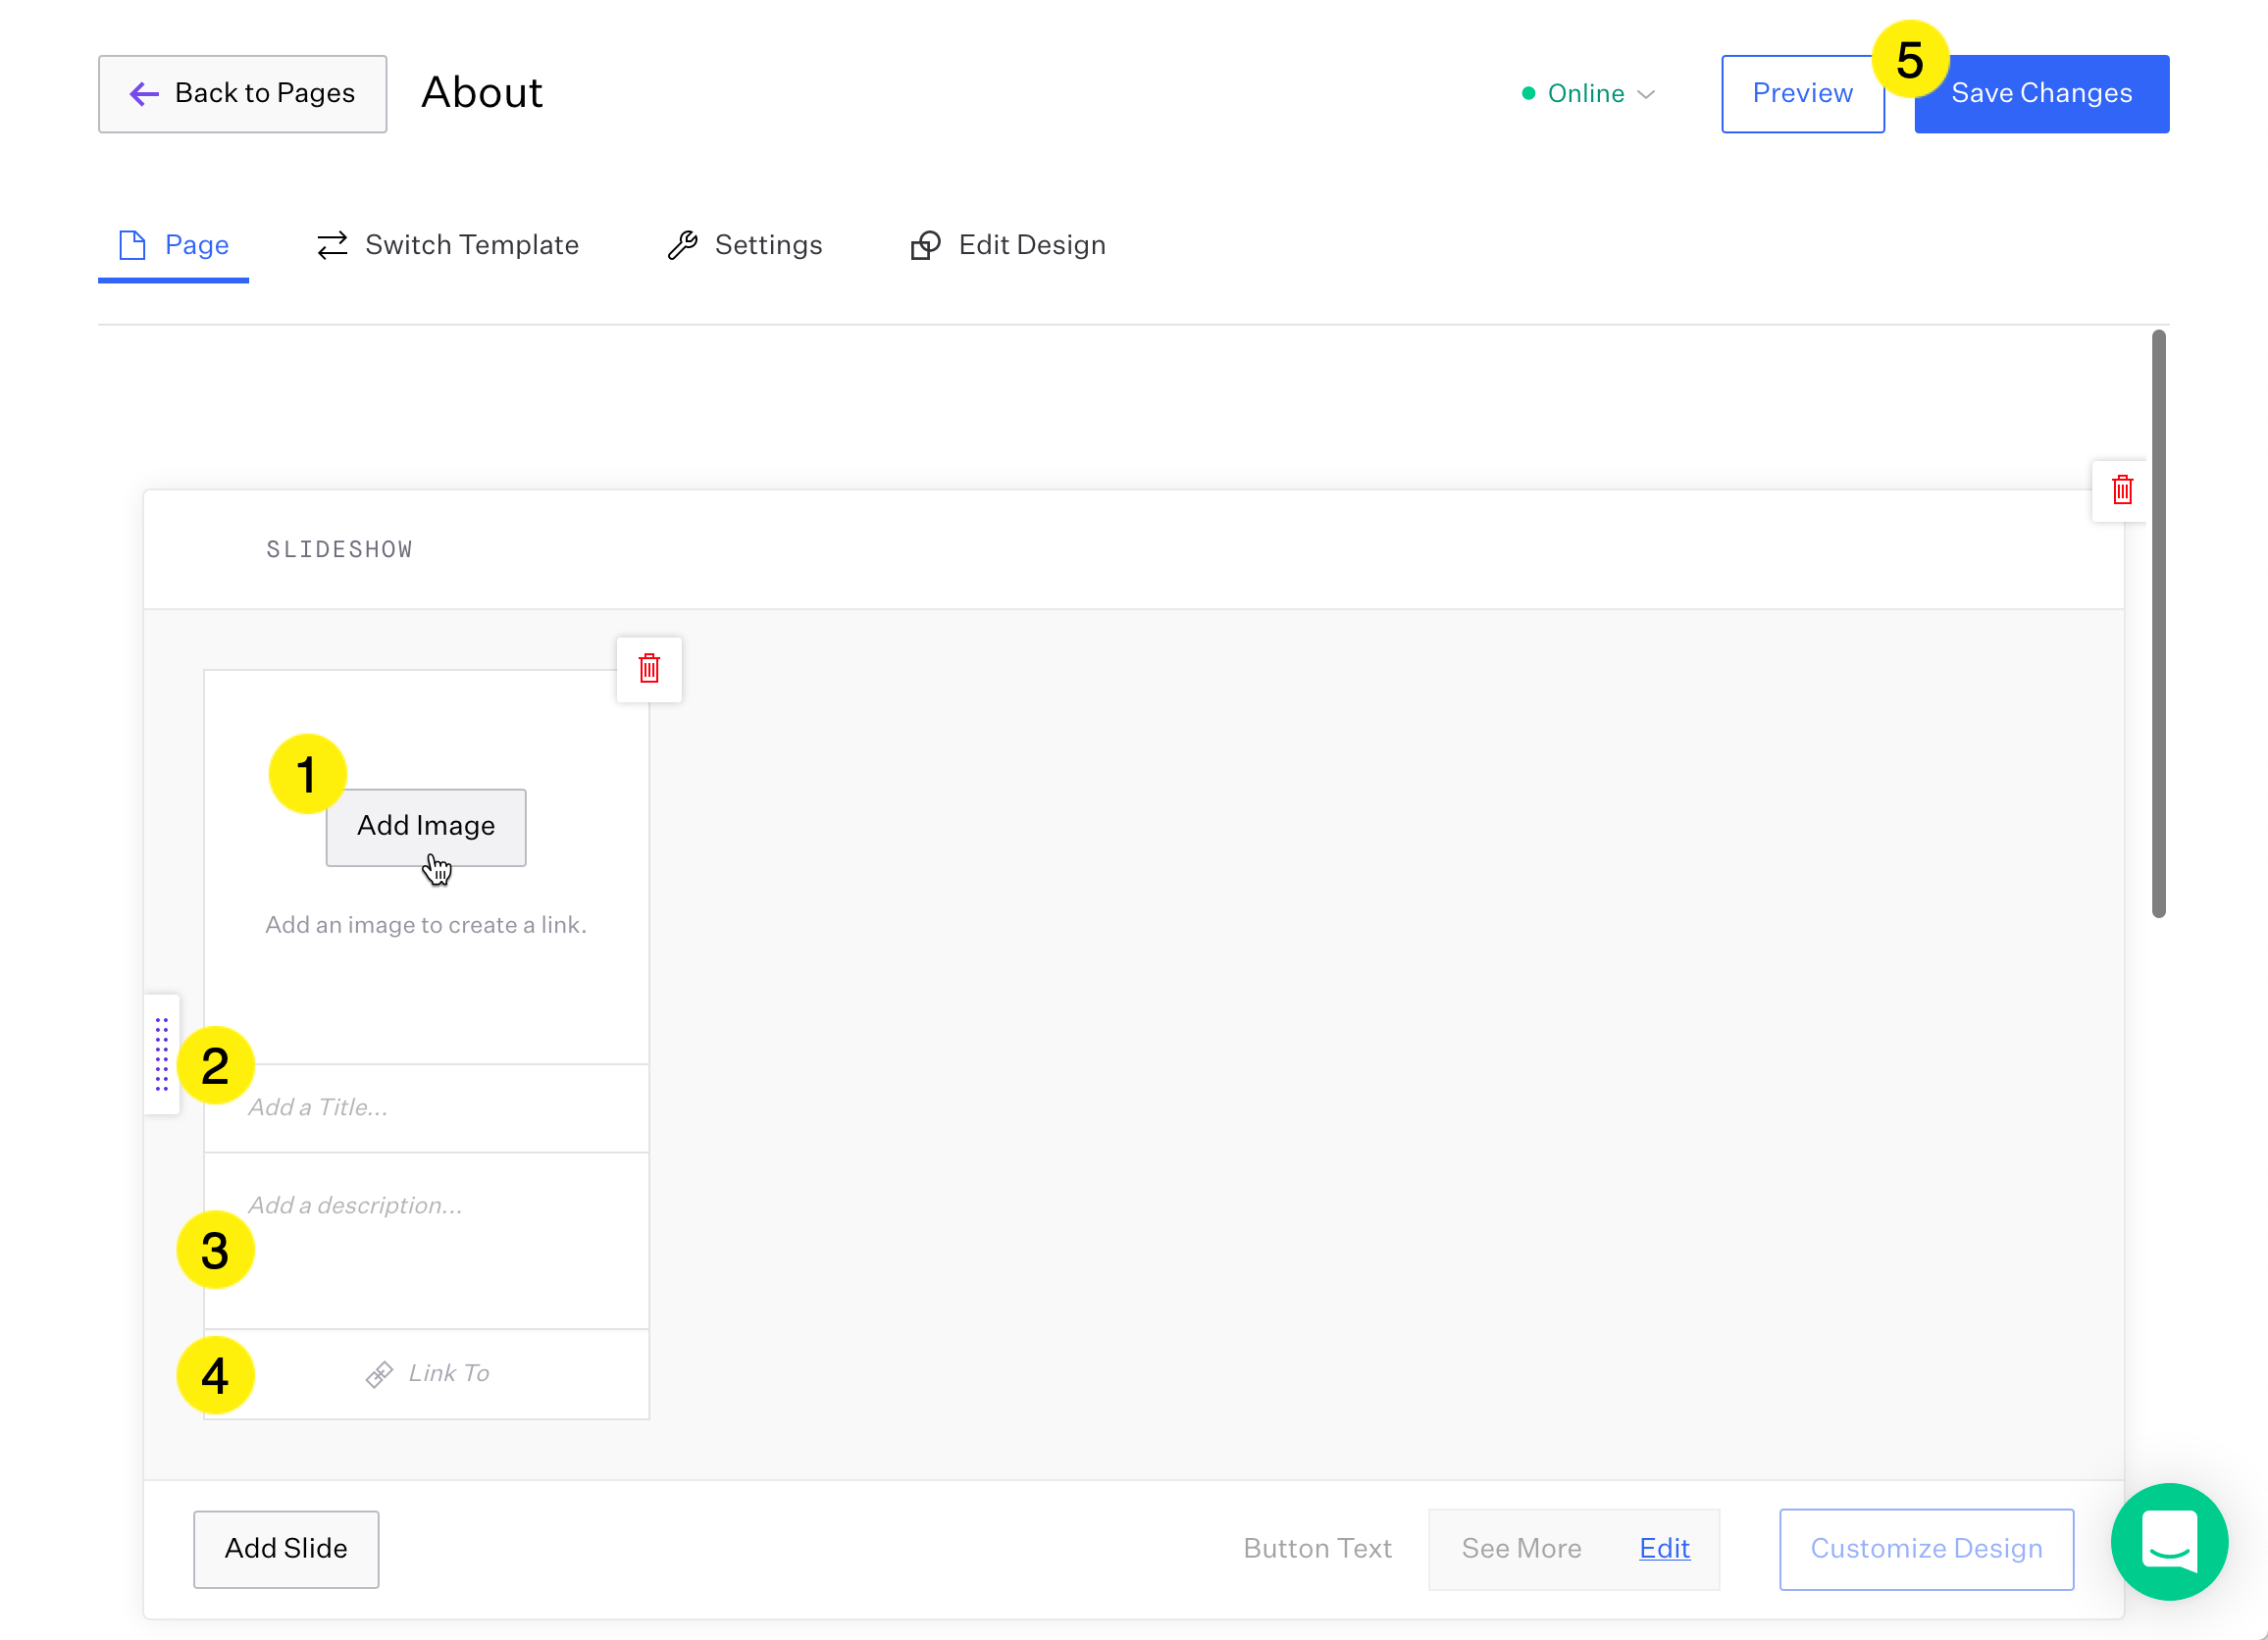Click the wrench icon beside Settings
The height and width of the screenshot is (1640, 2268).
tap(683, 245)
